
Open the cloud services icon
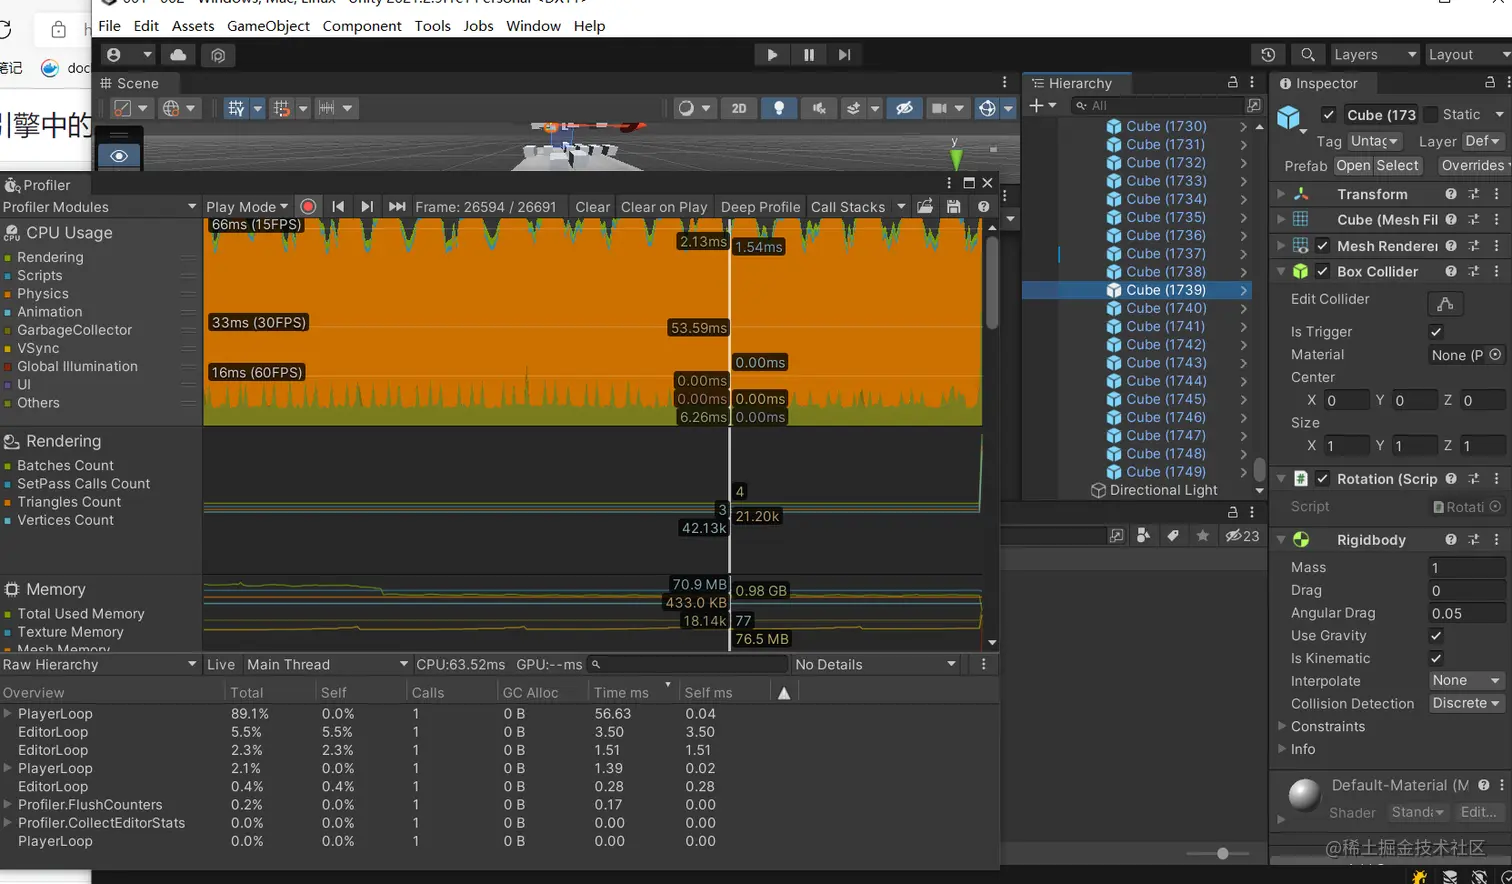tap(178, 55)
